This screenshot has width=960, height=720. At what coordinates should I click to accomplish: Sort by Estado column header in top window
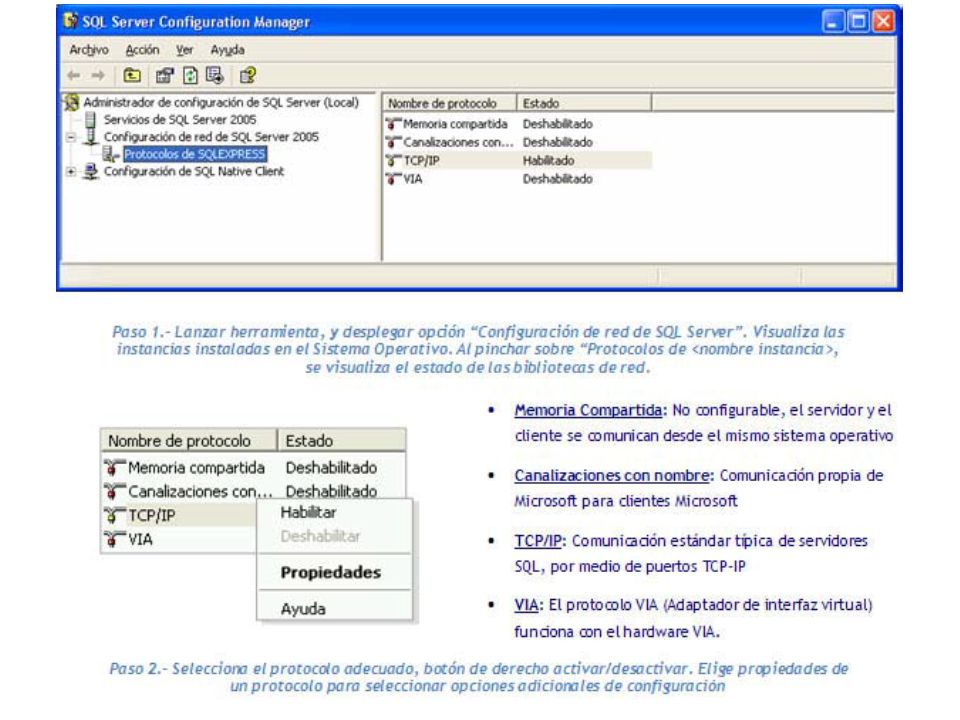(584, 103)
